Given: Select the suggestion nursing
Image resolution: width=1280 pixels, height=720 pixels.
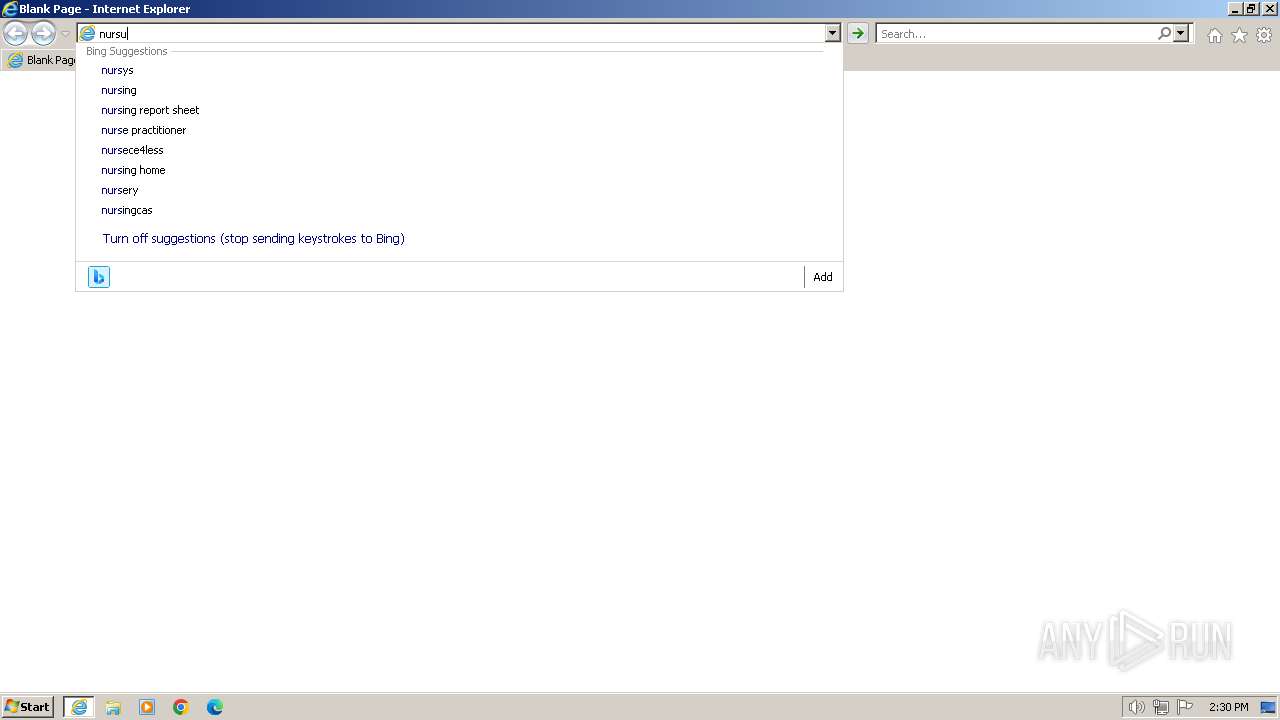Looking at the screenshot, I should tap(119, 90).
